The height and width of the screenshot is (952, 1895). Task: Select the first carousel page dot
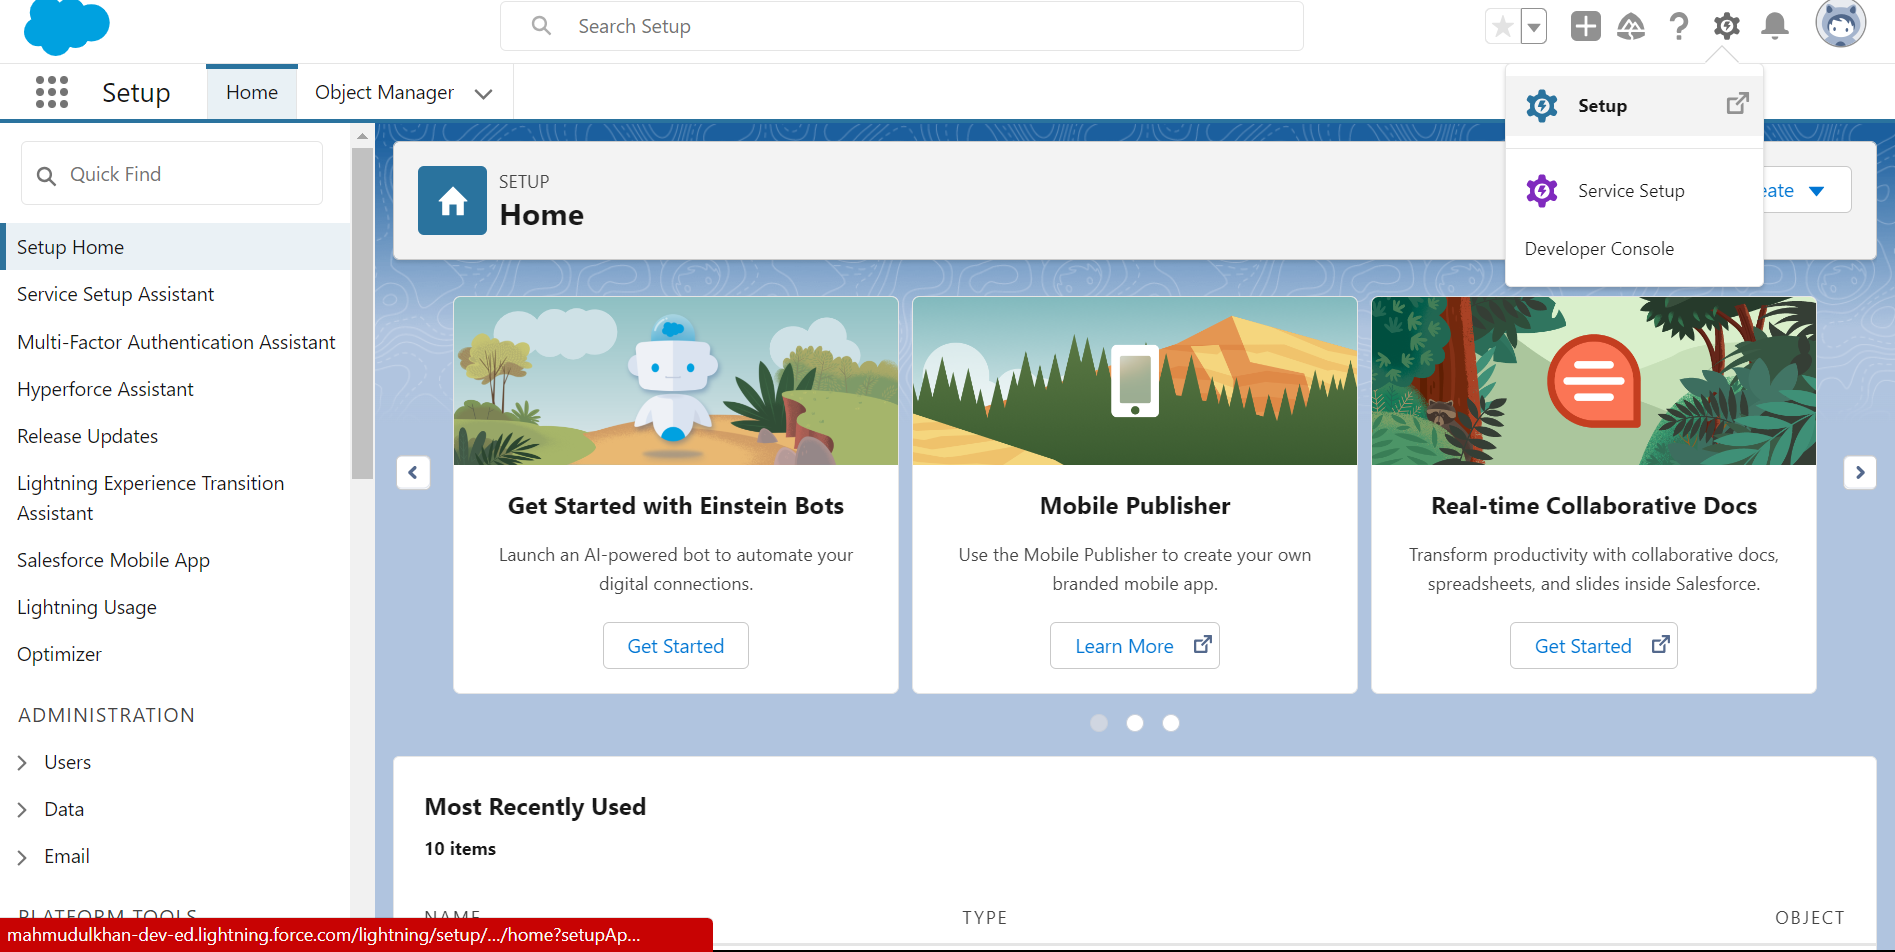(1099, 723)
